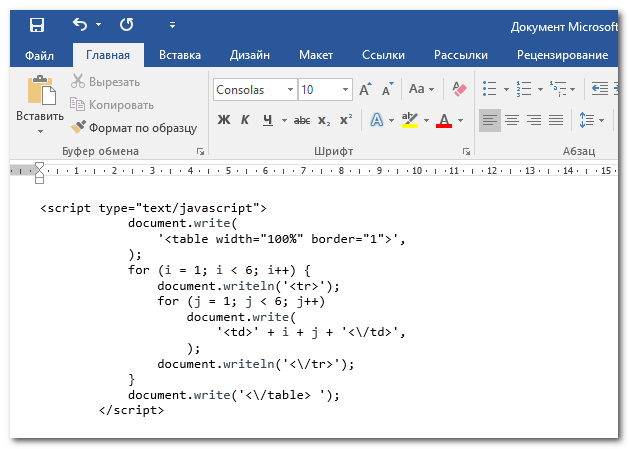Toggle subscript x₂ formatting
The width and height of the screenshot is (629, 449).
(324, 120)
